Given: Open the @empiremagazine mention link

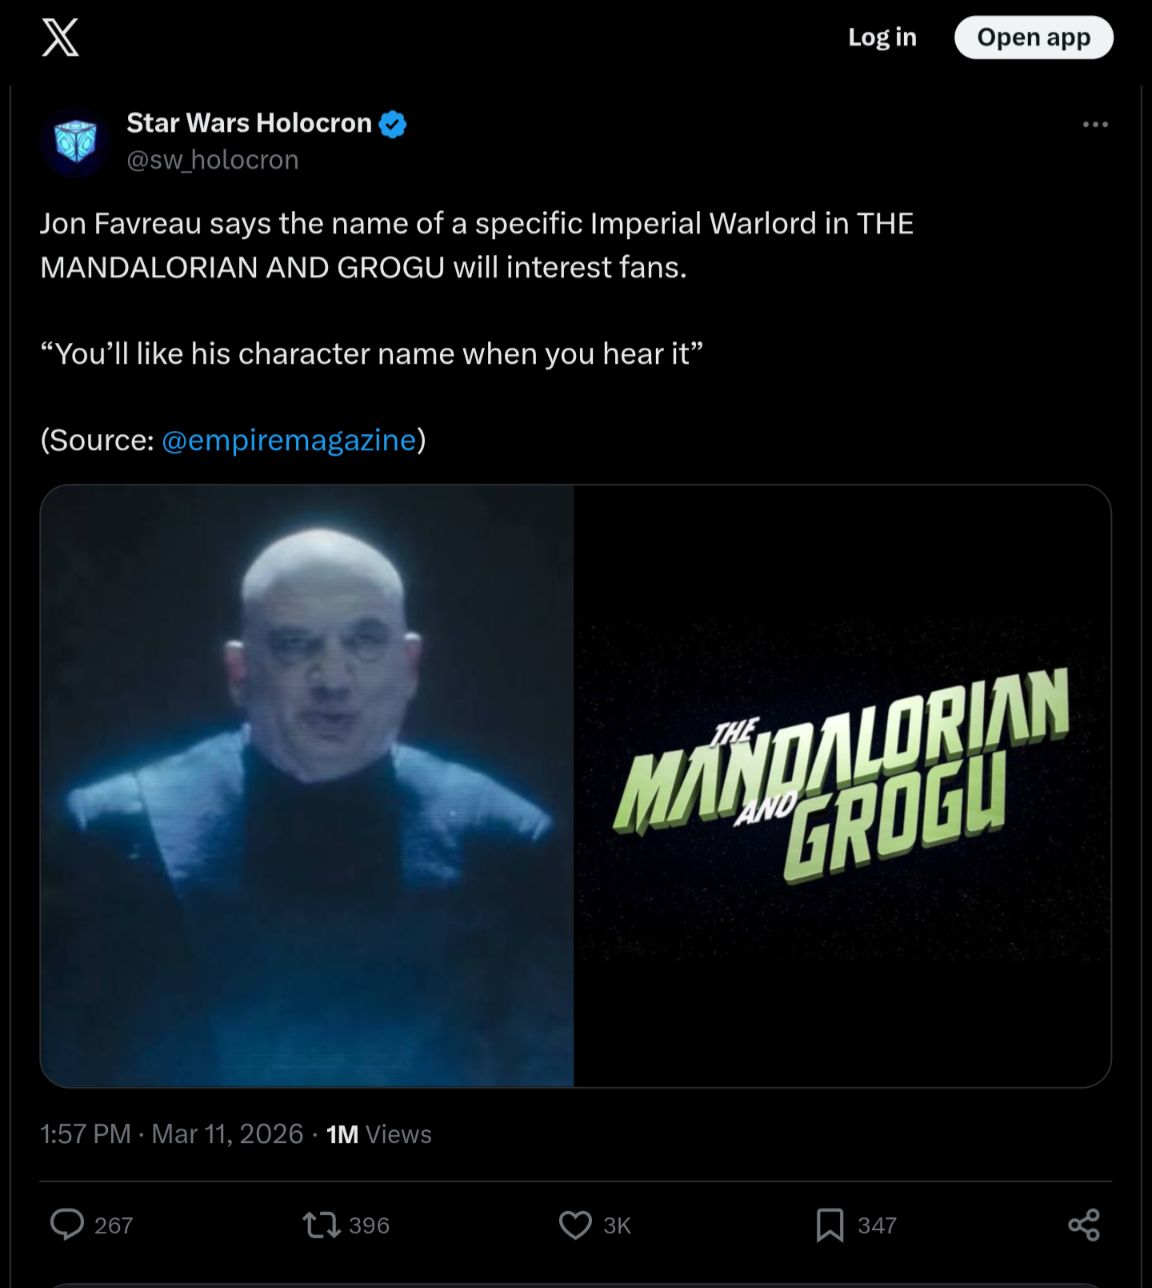Looking at the screenshot, I should pyautogui.click(x=289, y=440).
